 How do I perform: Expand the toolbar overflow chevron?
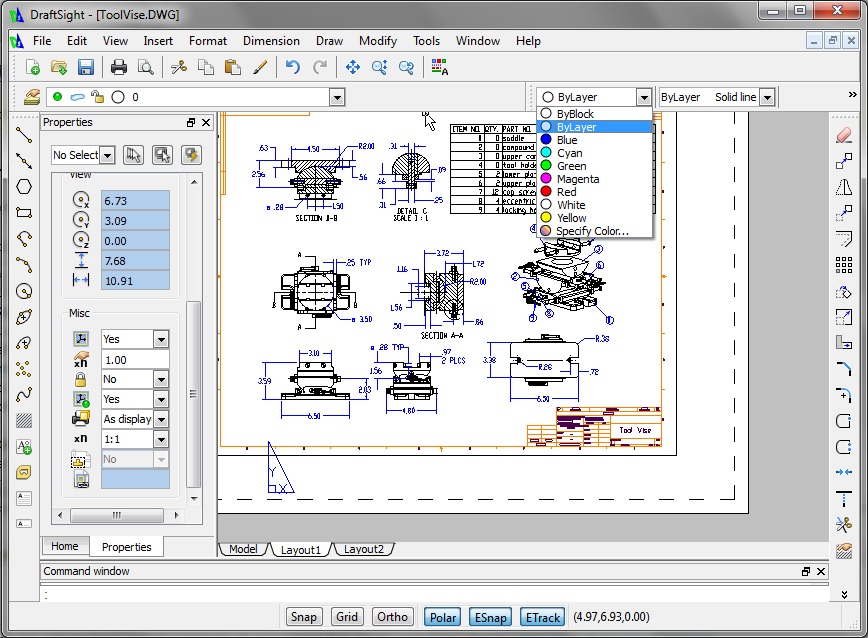[852, 95]
